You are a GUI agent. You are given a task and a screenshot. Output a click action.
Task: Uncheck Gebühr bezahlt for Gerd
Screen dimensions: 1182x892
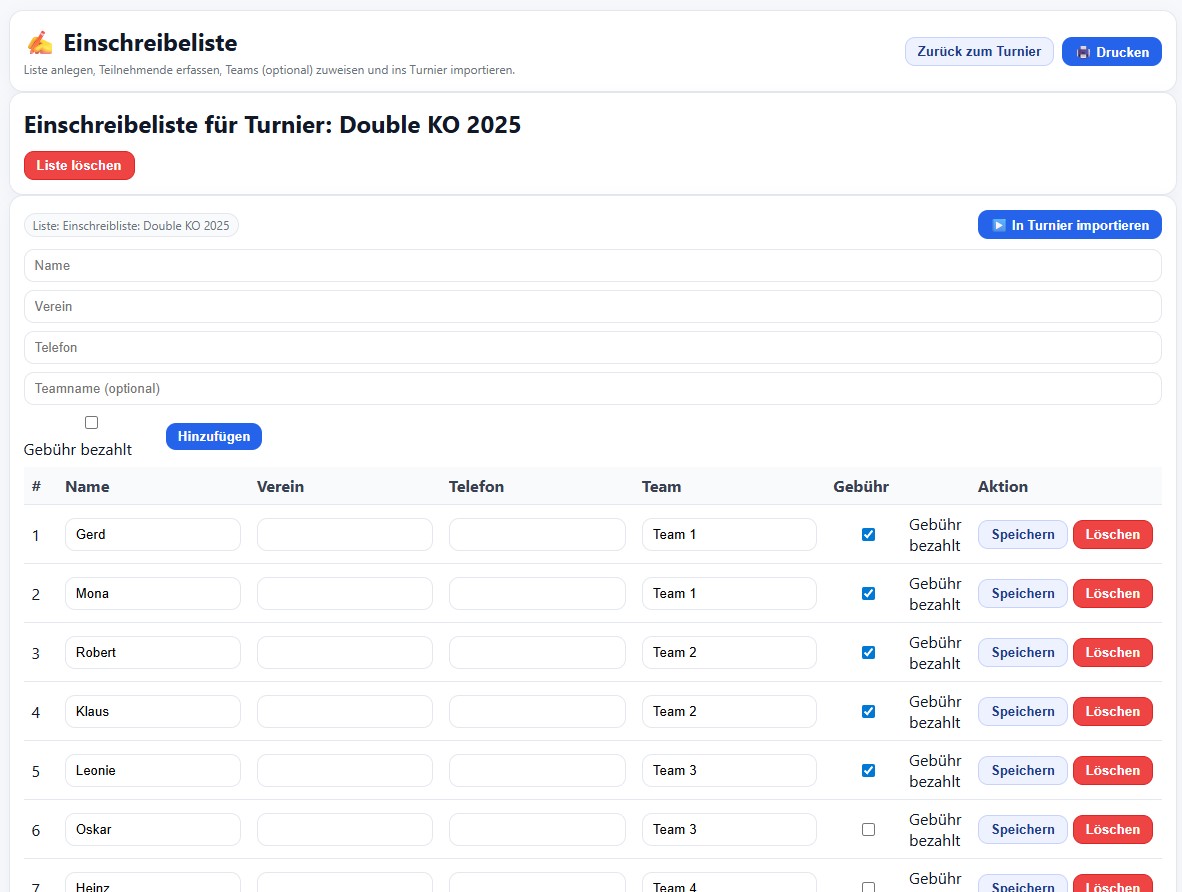coord(868,535)
